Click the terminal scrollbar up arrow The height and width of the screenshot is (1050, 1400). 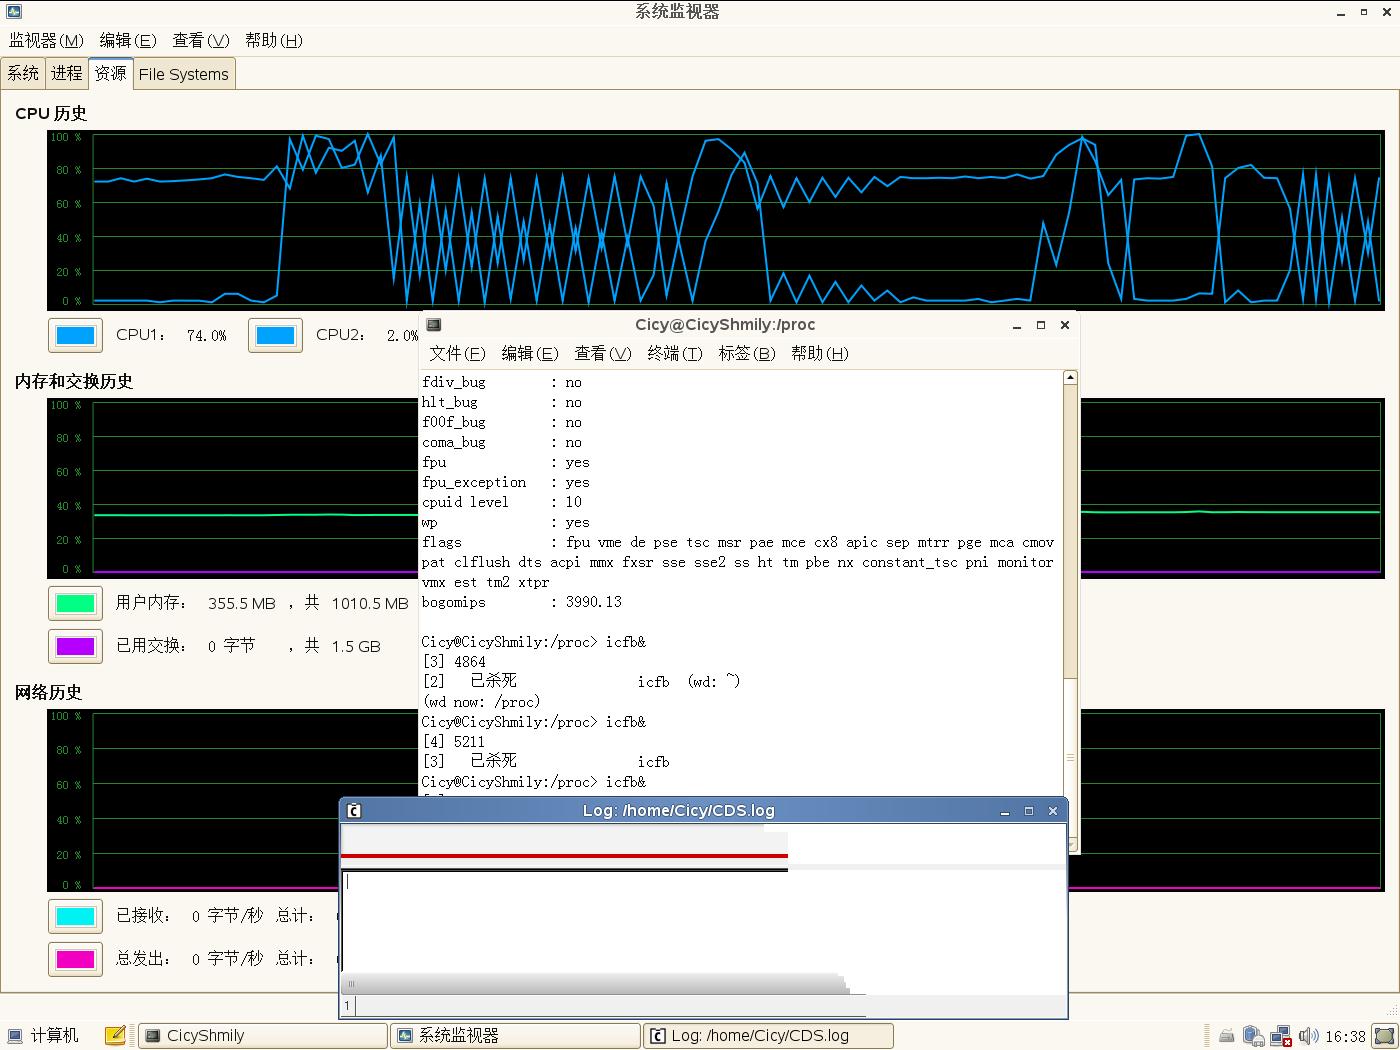1070,378
